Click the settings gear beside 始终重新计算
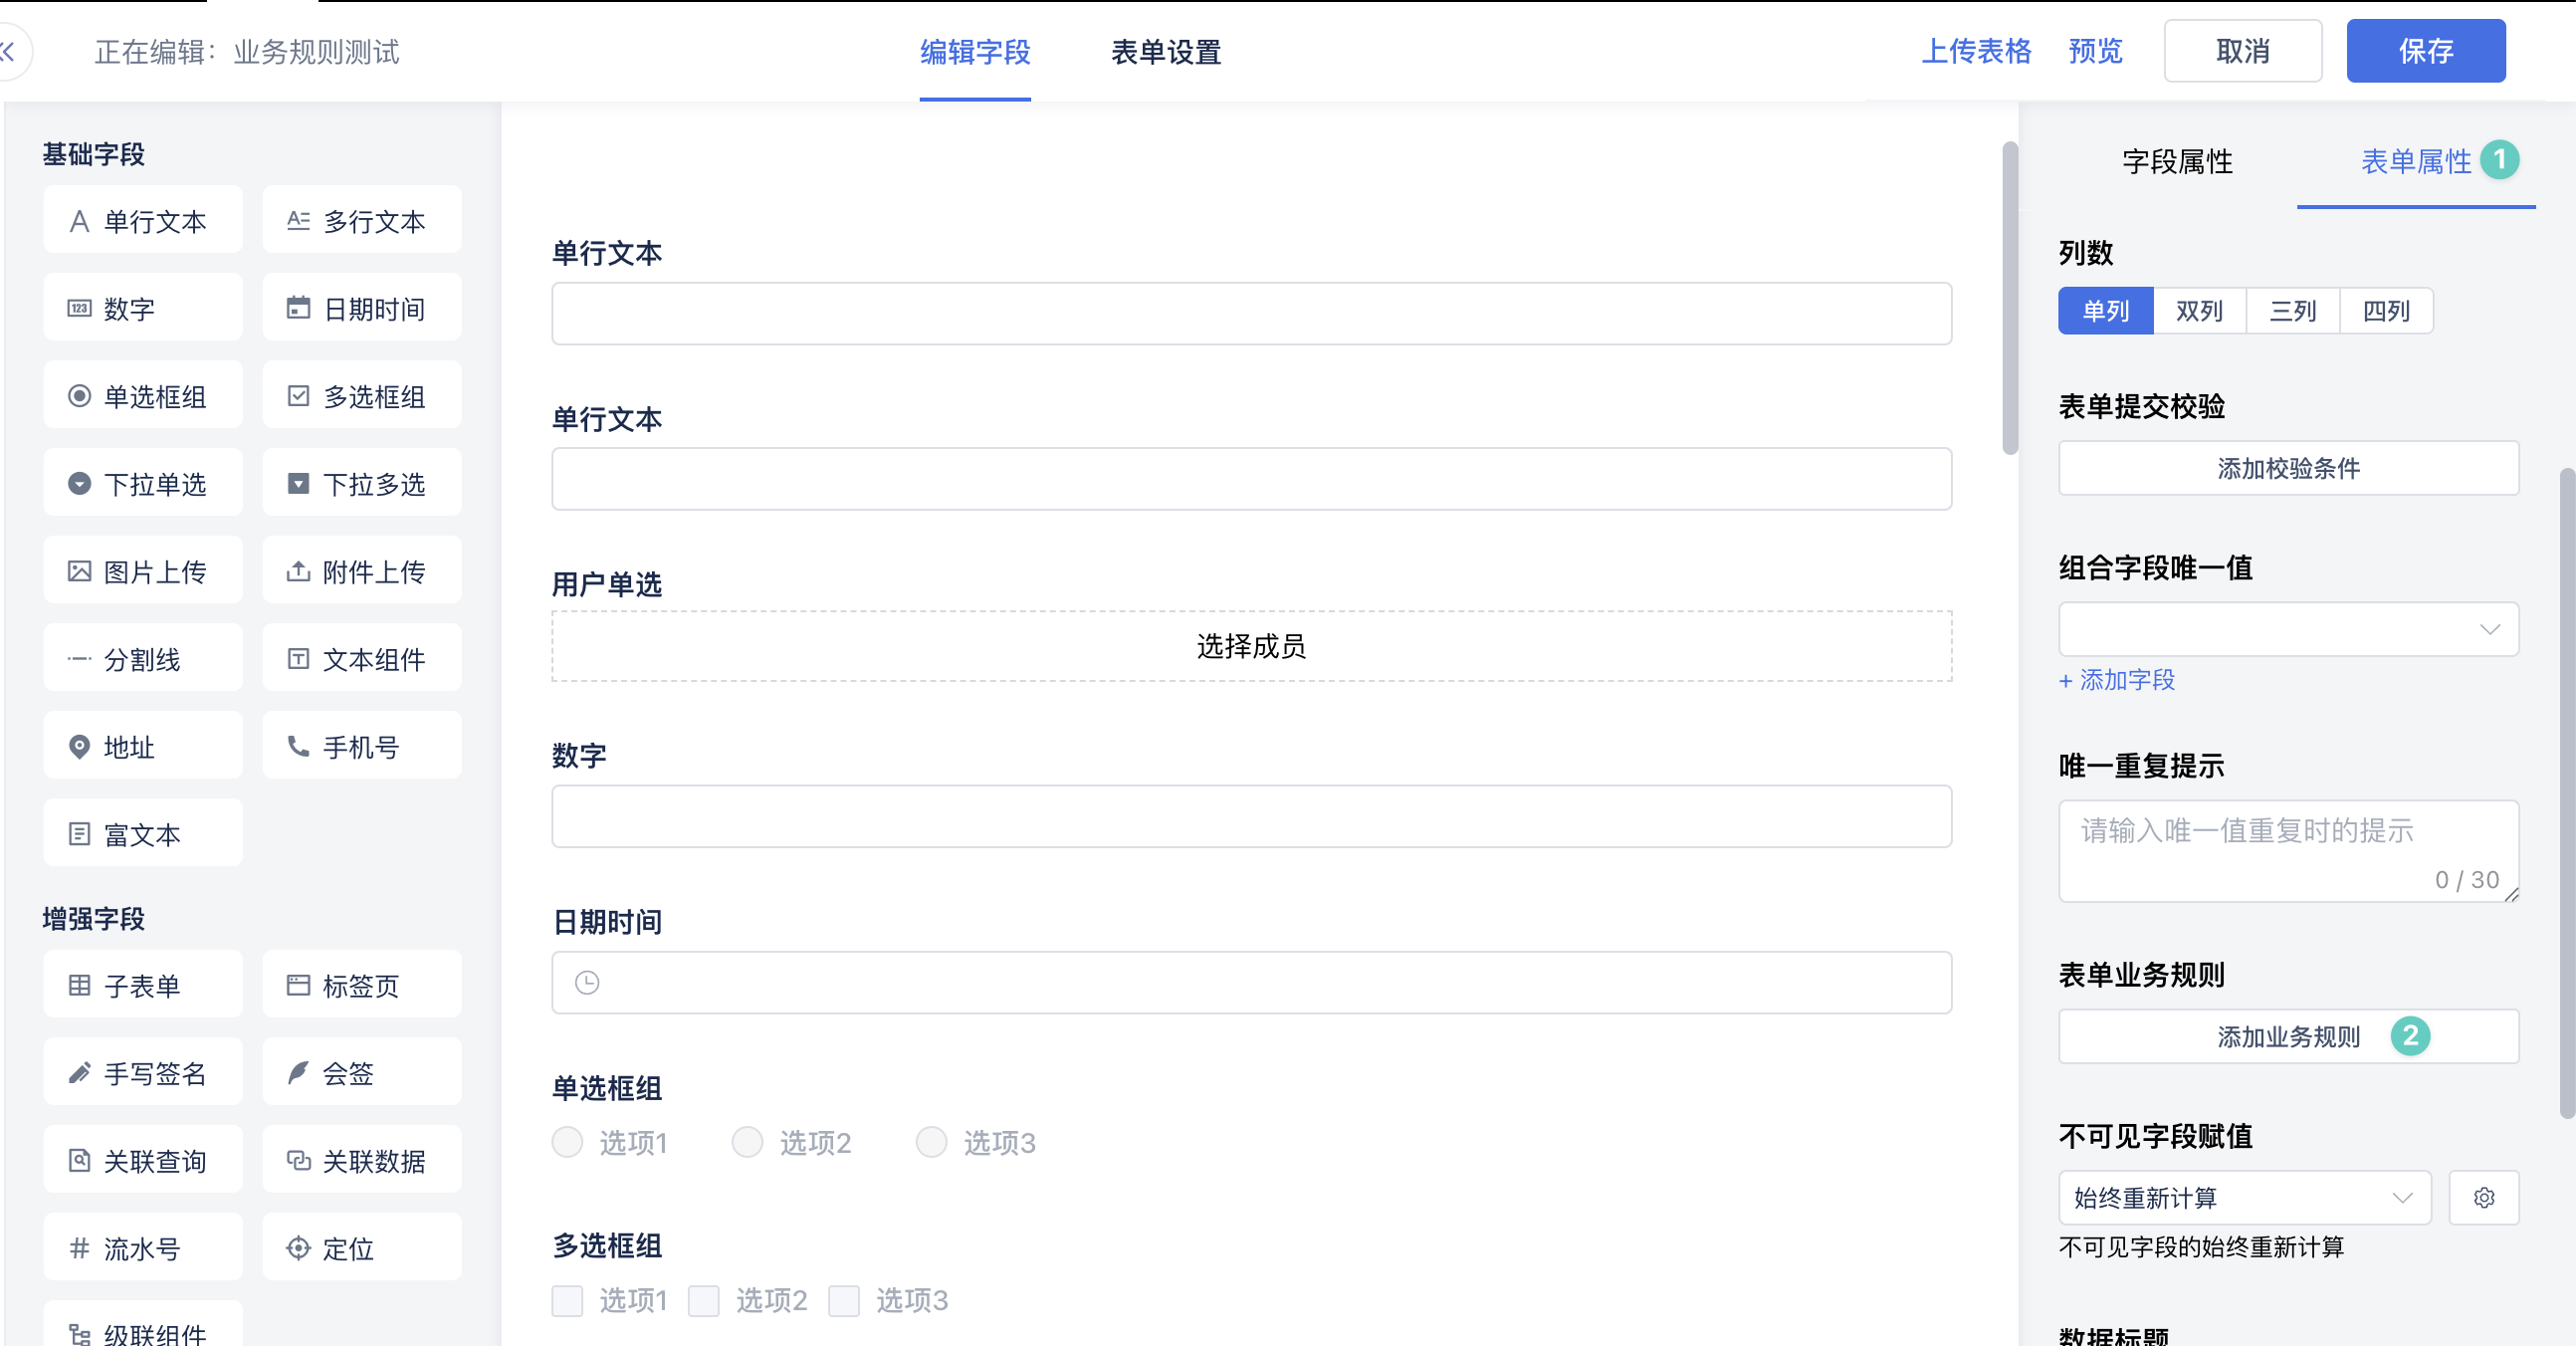Image resolution: width=2576 pixels, height=1346 pixels. click(x=2483, y=1197)
